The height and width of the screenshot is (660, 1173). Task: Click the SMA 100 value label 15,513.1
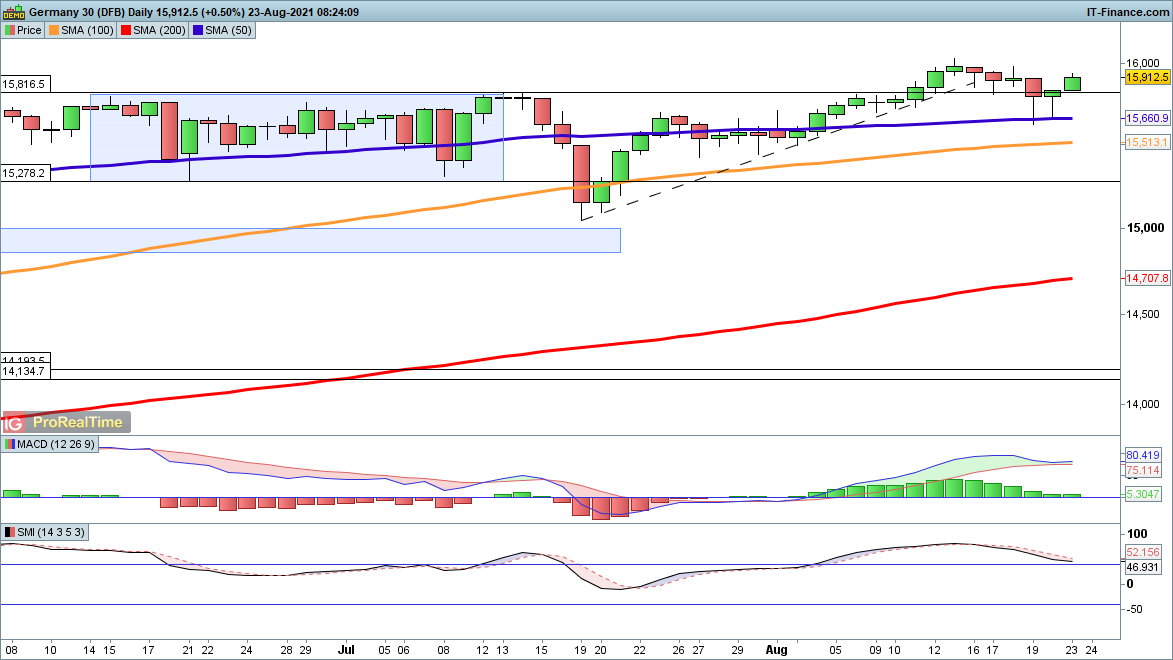pos(1147,143)
